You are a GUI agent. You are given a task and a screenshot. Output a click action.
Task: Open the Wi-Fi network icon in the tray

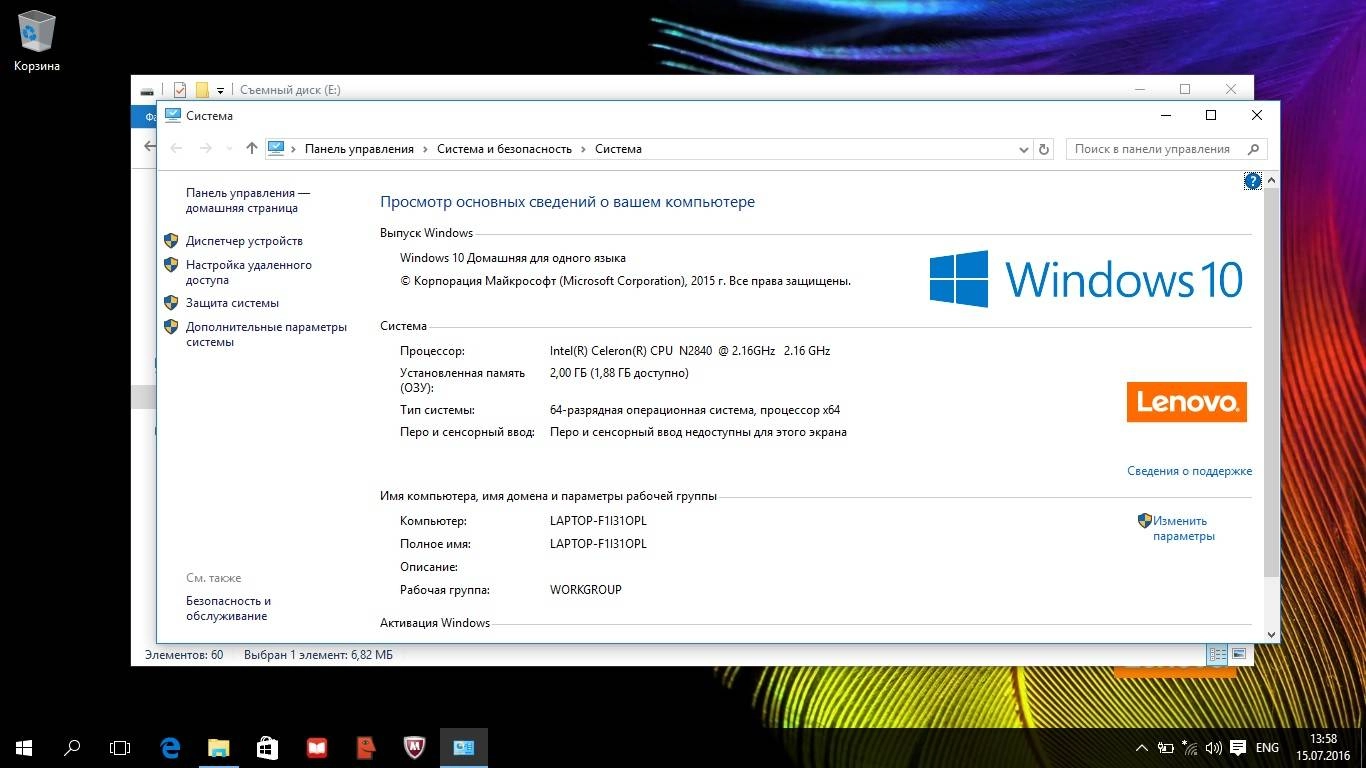pyautogui.click(x=1190, y=747)
